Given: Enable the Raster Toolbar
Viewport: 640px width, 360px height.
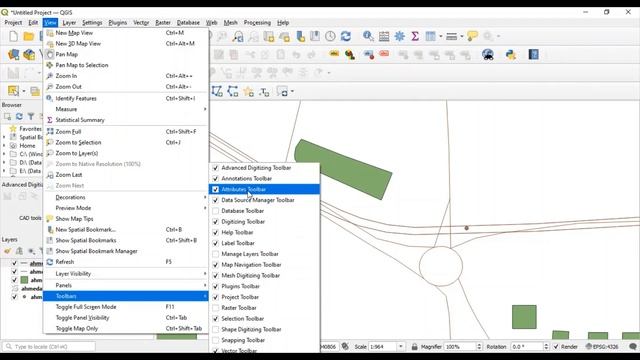Looking at the screenshot, I should coord(216,308).
